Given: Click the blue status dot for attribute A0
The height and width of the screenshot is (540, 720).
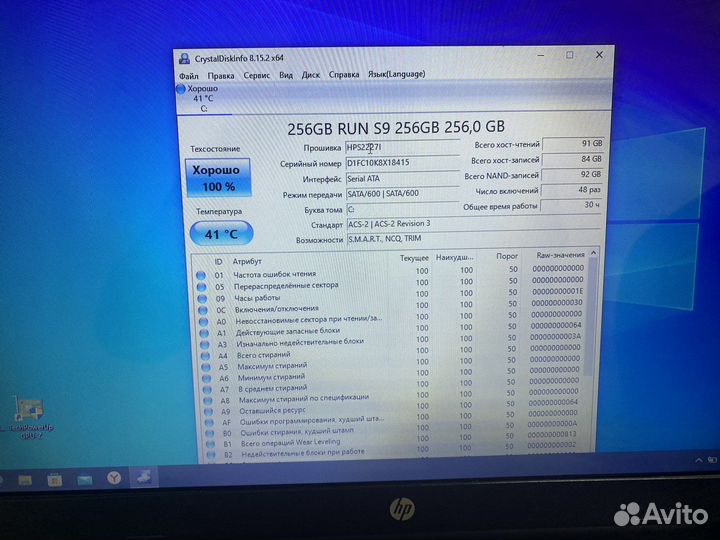Looking at the screenshot, I should click(203, 322).
